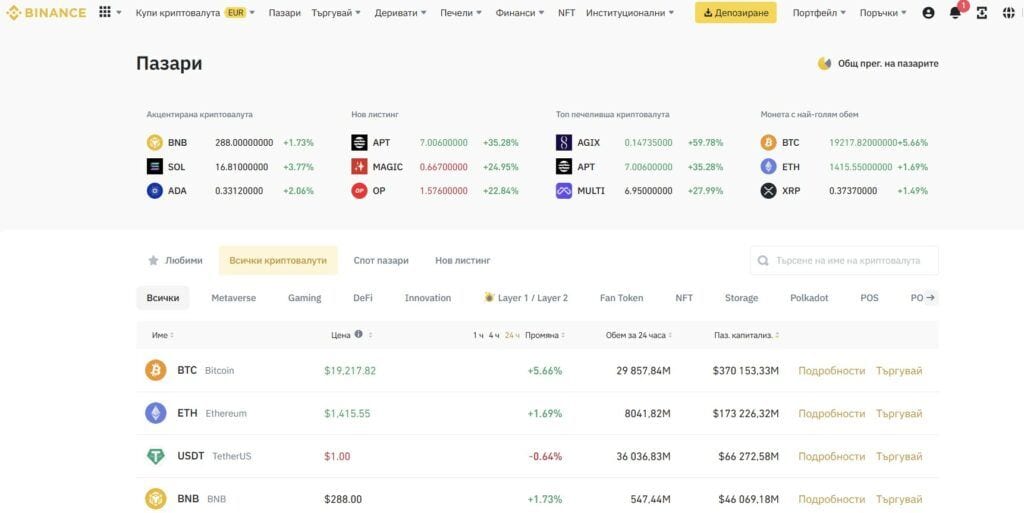Screen dimensions: 1024x513
Task: Click the OP coin icon
Action: pos(359,191)
